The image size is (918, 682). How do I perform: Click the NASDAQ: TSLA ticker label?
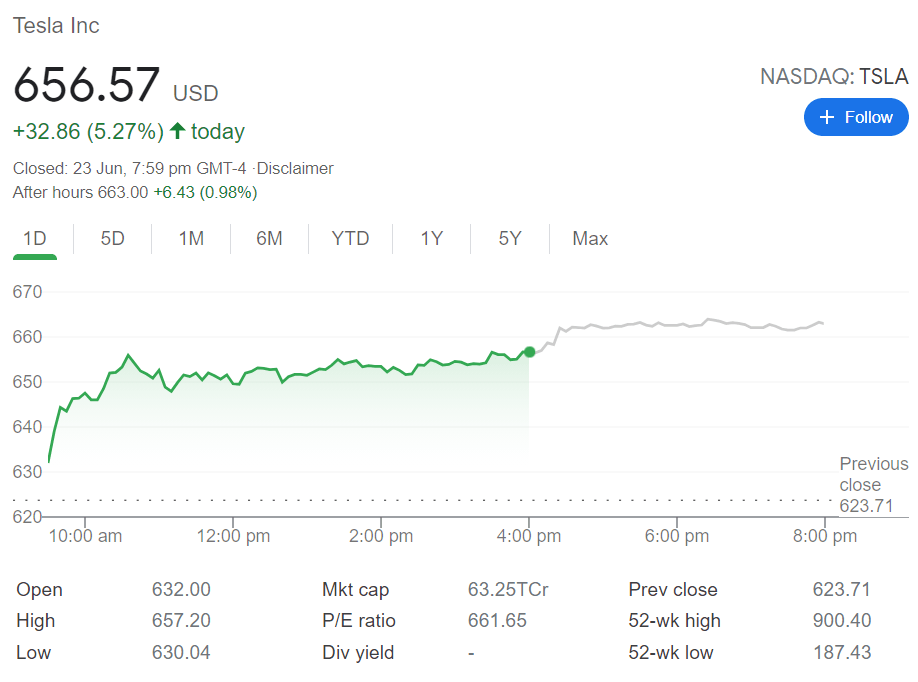(x=834, y=77)
